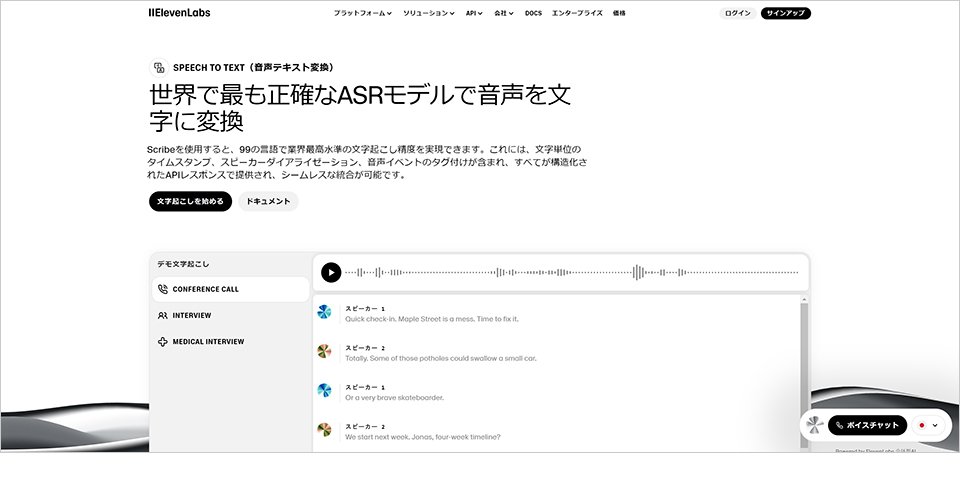Click the line 'Or a very brave skateboarder.'
This screenshot has height=483, width=960.
(x=394, y=397)
